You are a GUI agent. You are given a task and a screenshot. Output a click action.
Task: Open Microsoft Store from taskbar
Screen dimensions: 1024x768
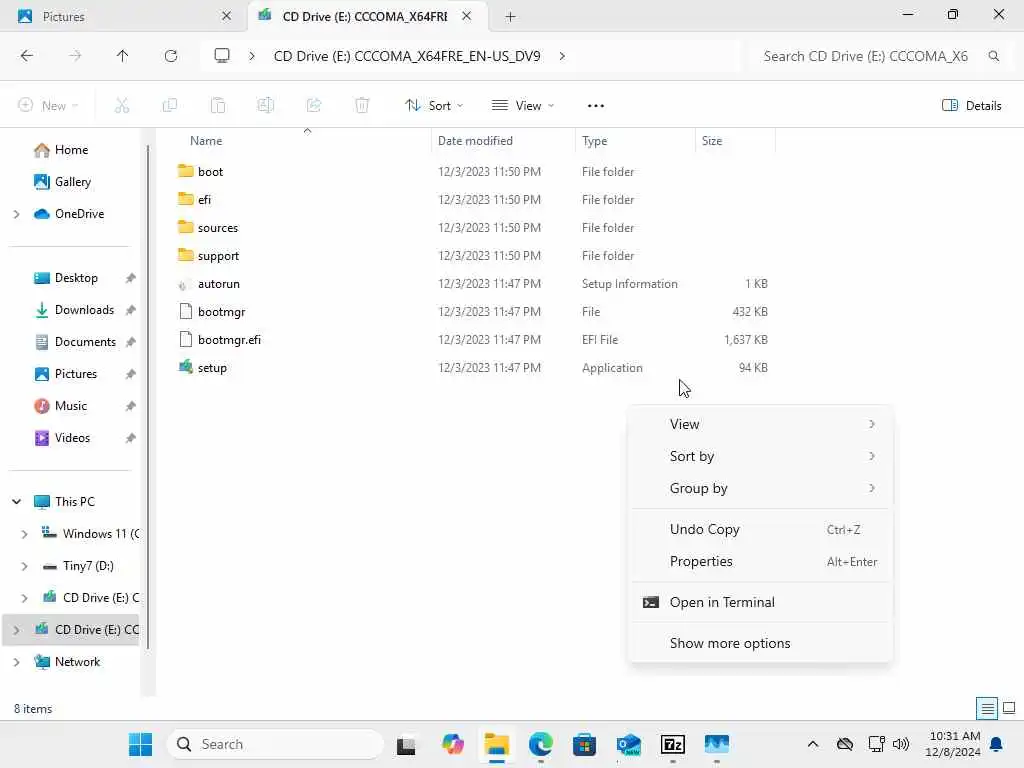[x=584, y=744]
